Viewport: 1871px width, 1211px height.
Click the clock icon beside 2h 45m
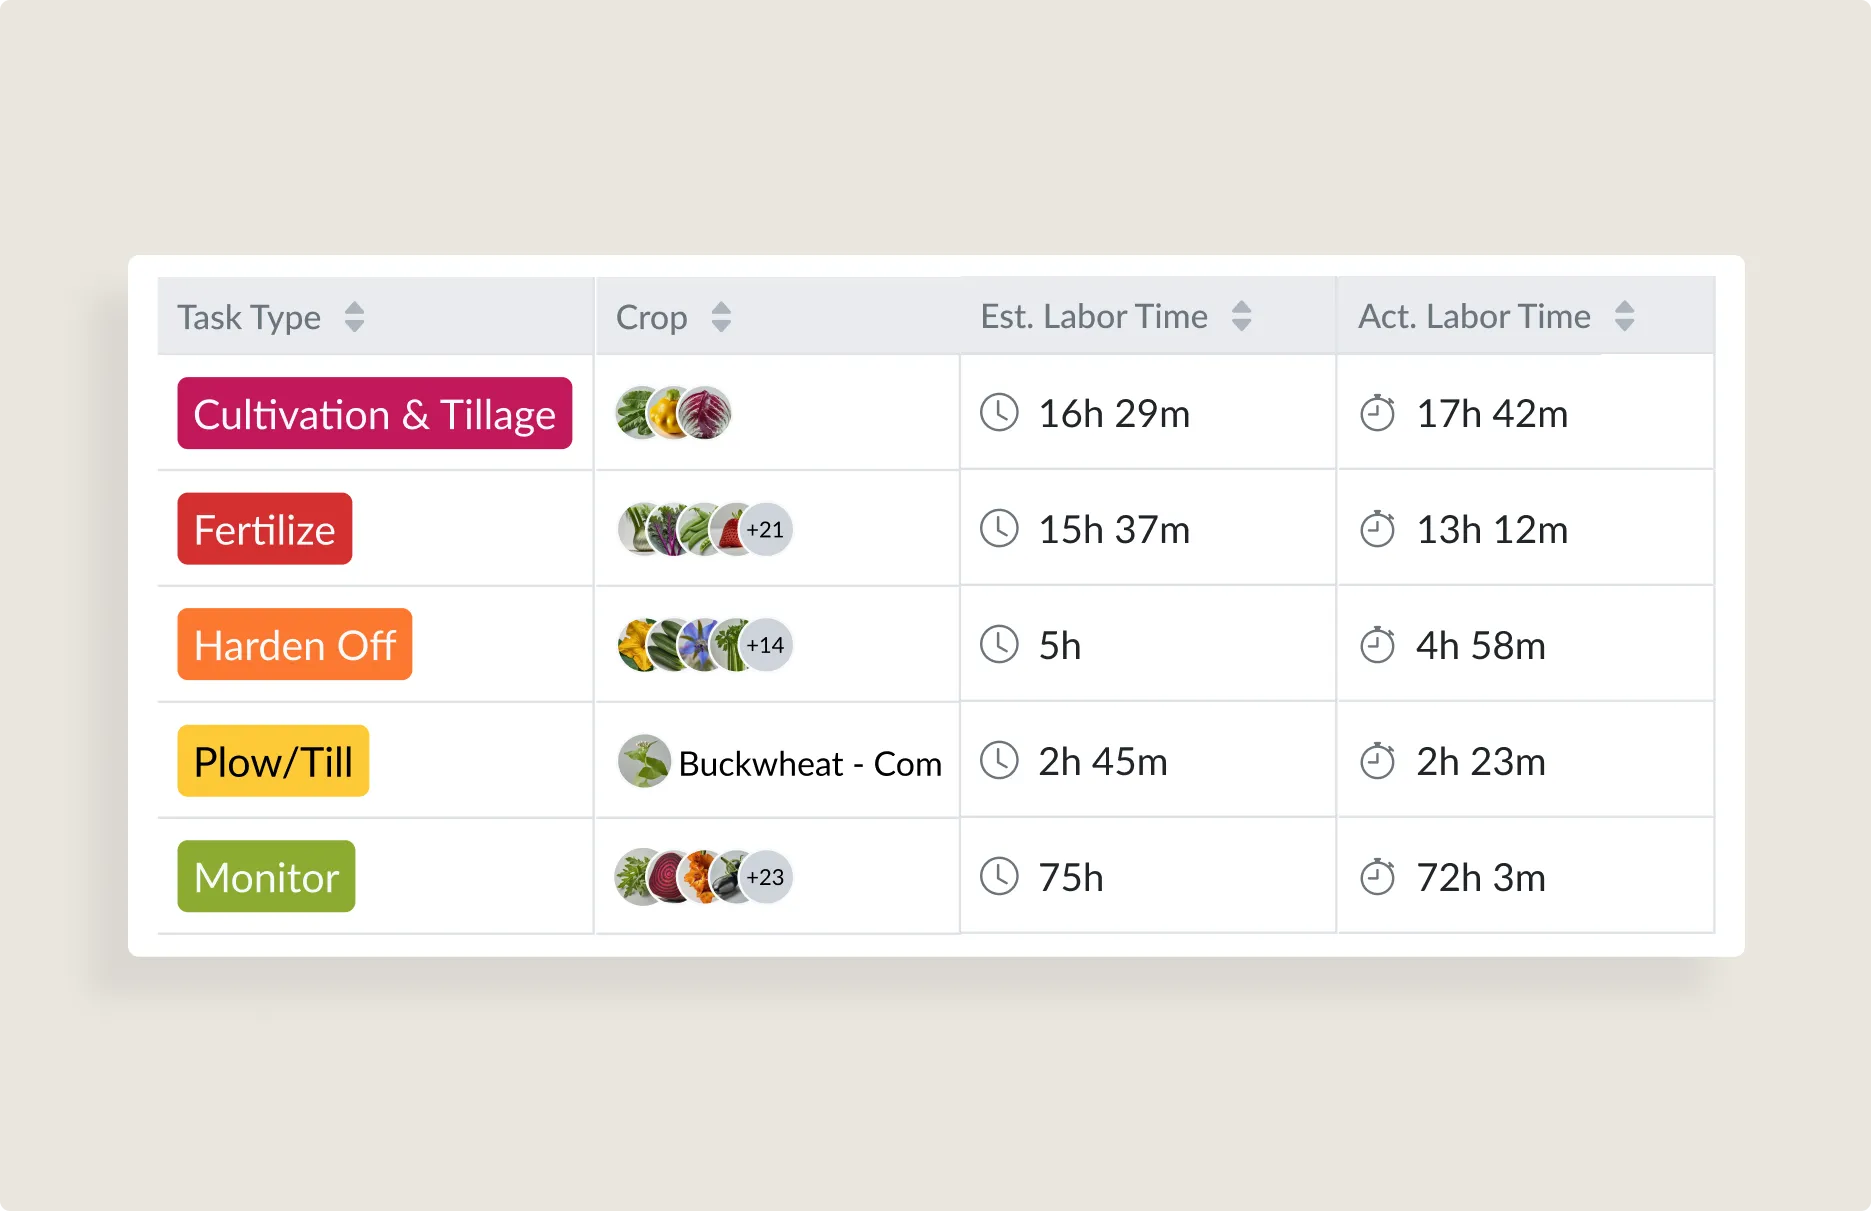coord(999,761)
